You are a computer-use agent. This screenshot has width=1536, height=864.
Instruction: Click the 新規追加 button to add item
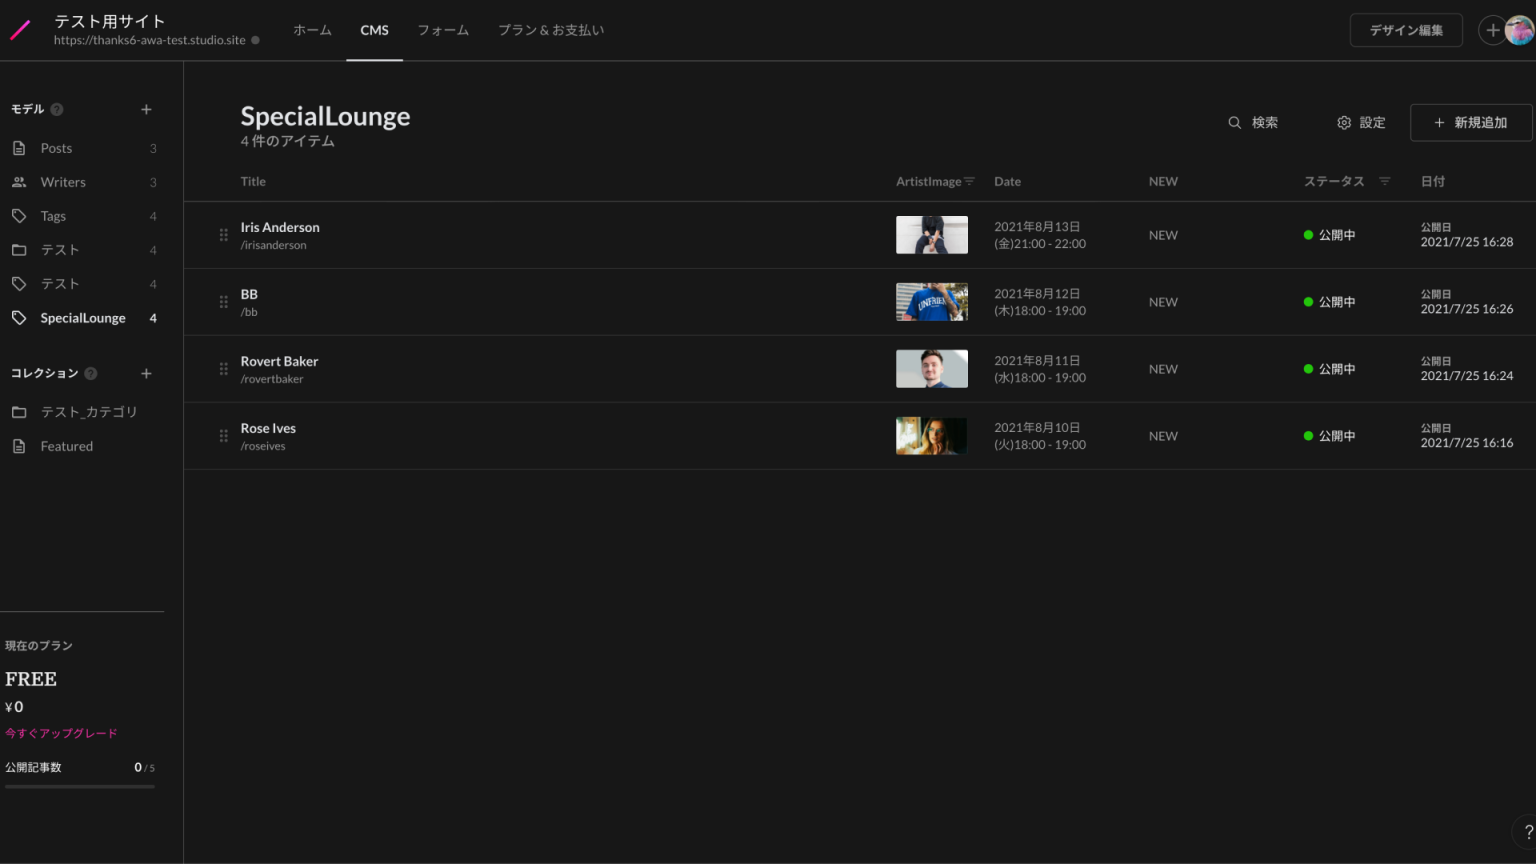pyautogui.click(x=1470, y=122)
